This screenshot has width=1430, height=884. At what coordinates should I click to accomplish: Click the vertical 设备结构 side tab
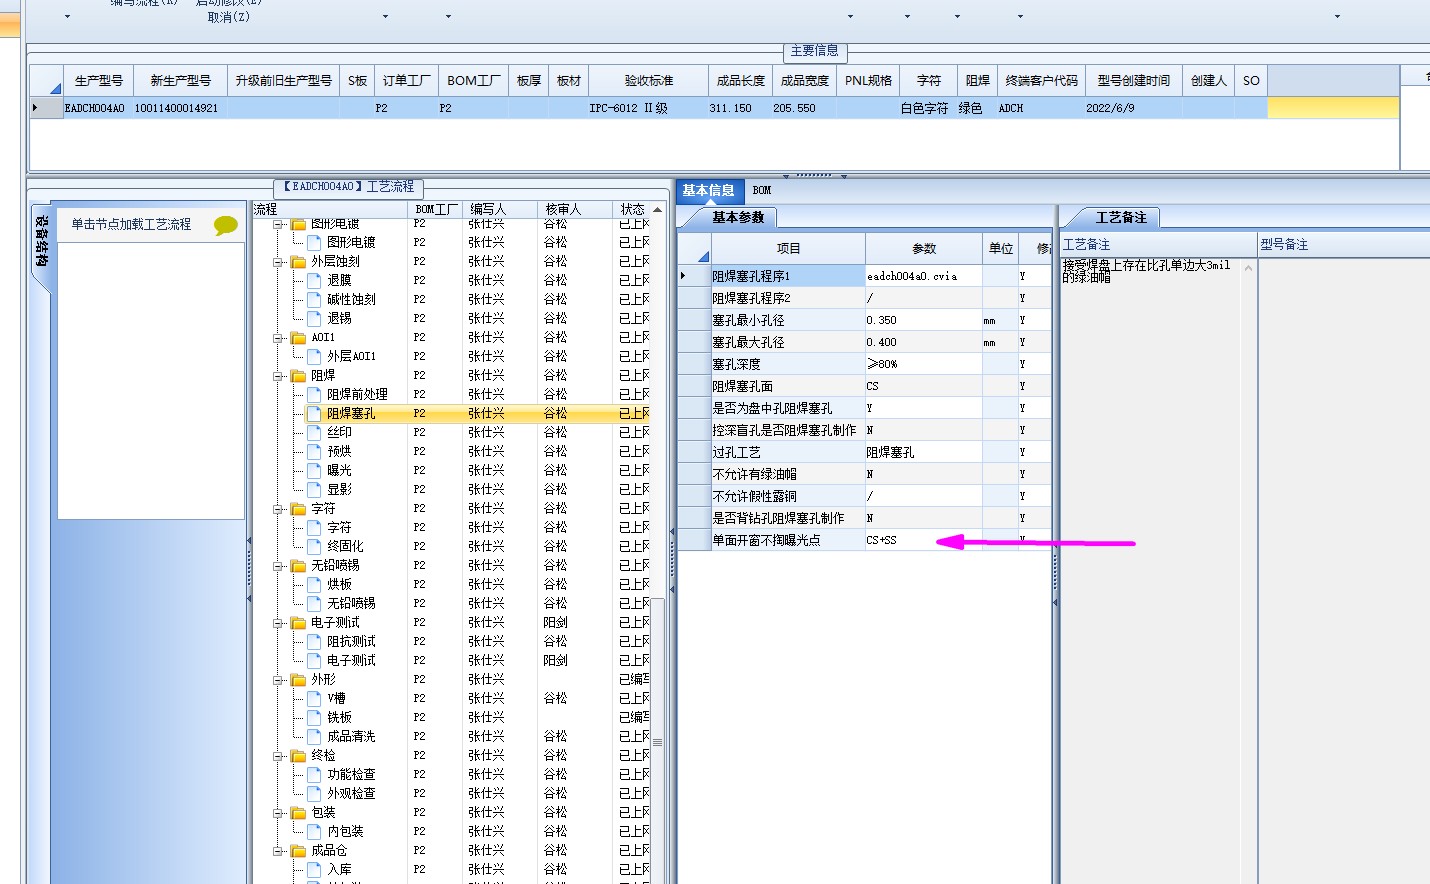tap(41, 240)
